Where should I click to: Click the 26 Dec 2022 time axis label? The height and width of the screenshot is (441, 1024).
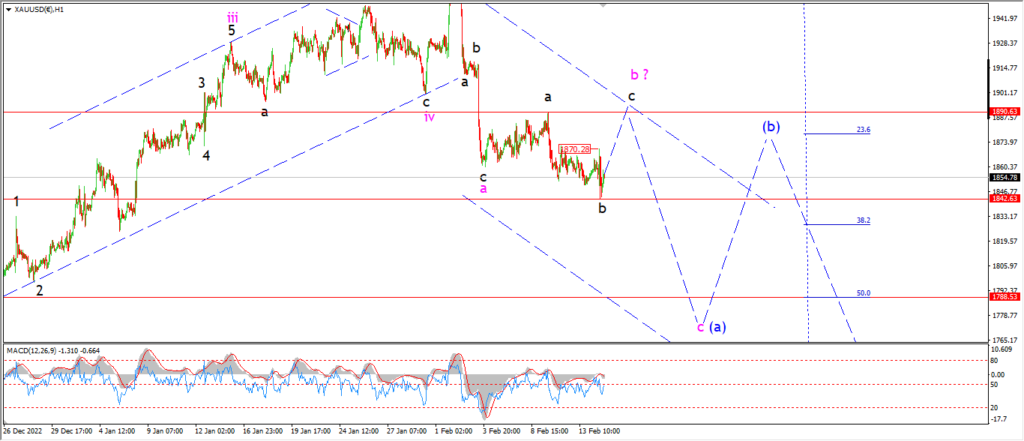pyautogui.click(x=20, y=431)
